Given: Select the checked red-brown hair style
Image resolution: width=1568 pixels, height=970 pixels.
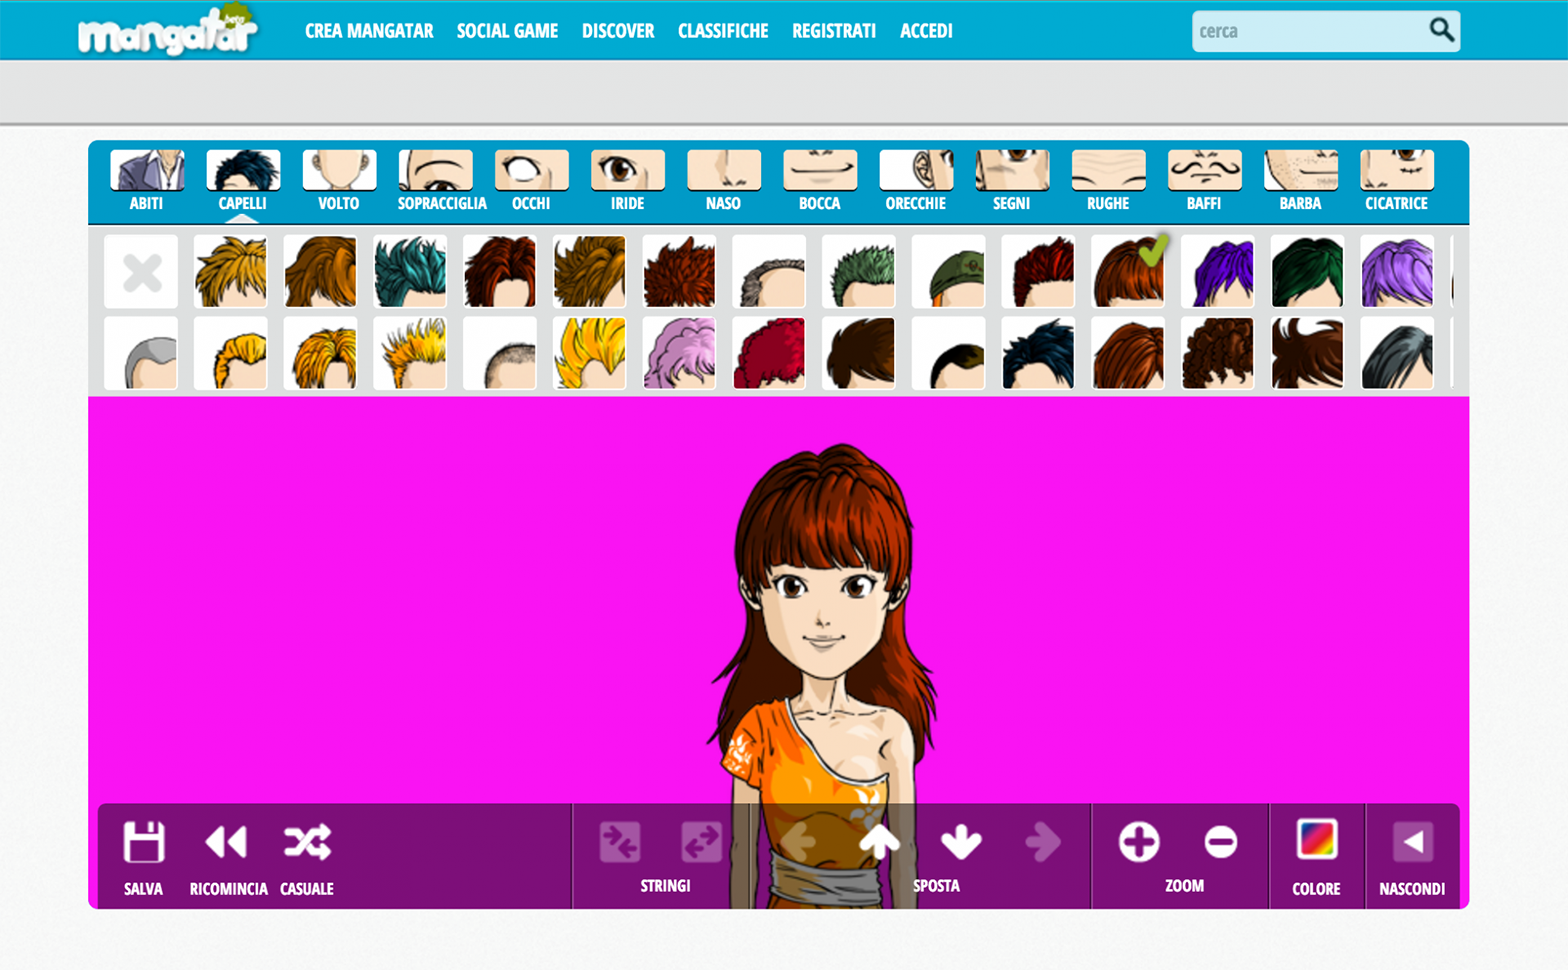Looking at the screenshot, I should 1128,271.
